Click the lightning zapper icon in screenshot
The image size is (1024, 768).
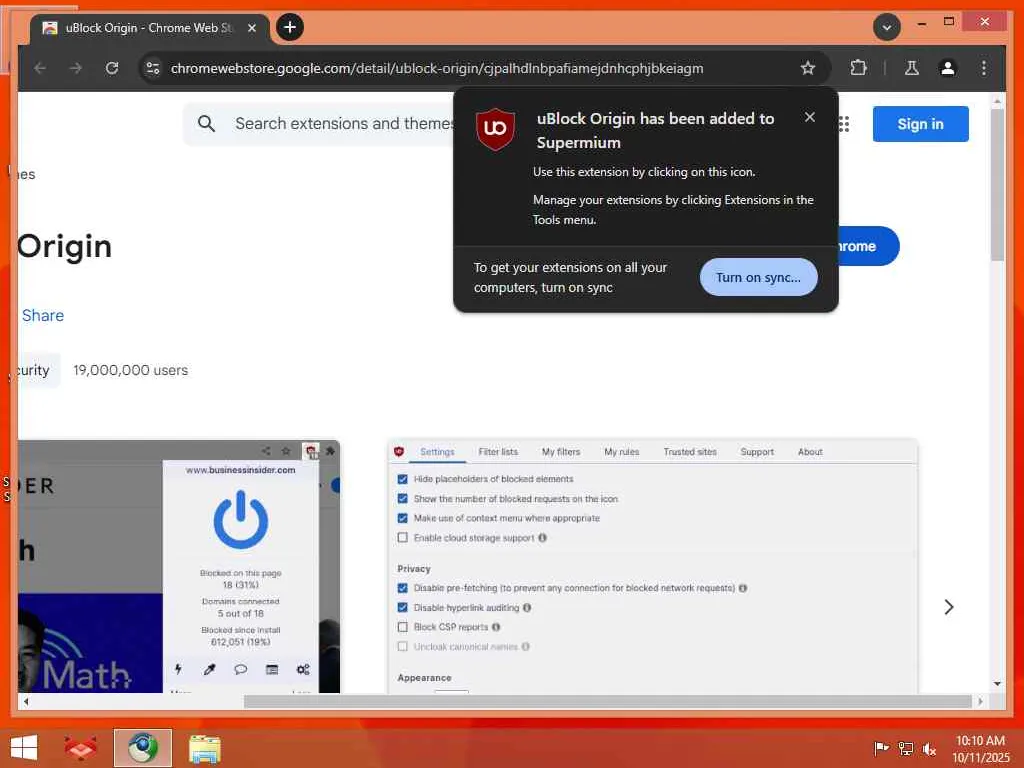(178, 669)
